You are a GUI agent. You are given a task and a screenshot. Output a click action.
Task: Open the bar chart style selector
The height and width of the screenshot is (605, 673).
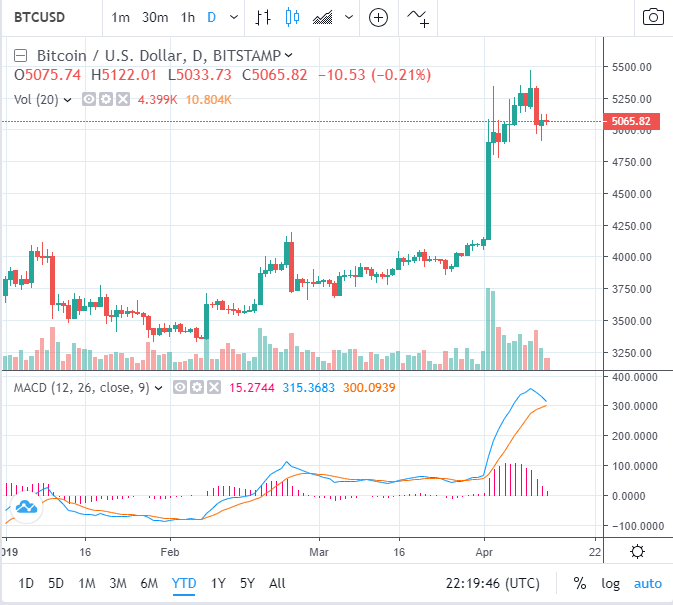(263, 17)
